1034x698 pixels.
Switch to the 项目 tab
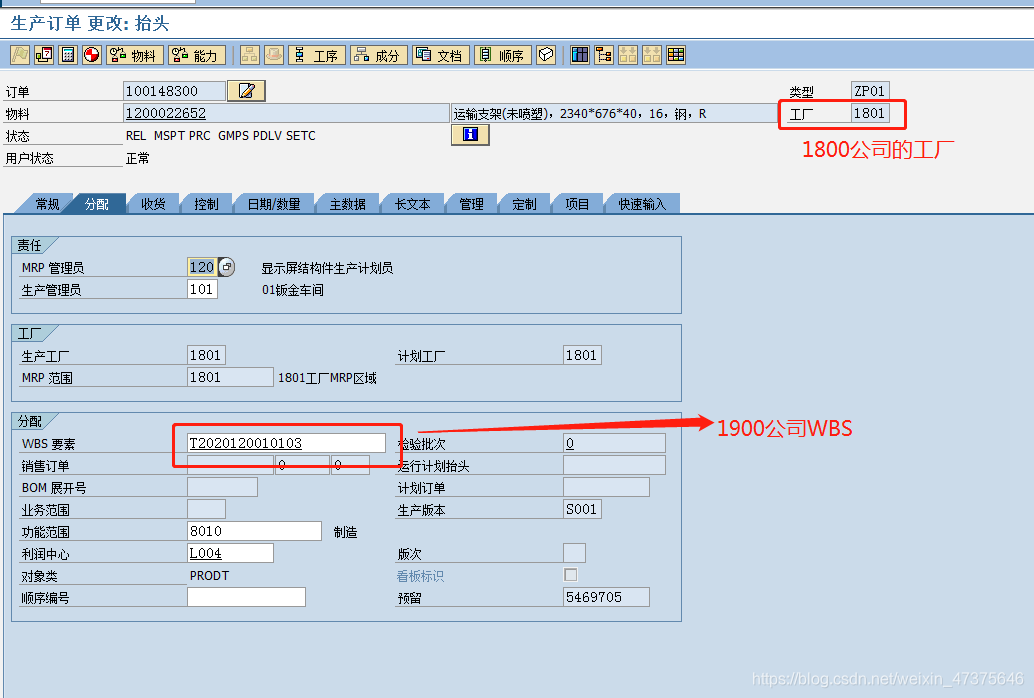(x=578, y=205)
